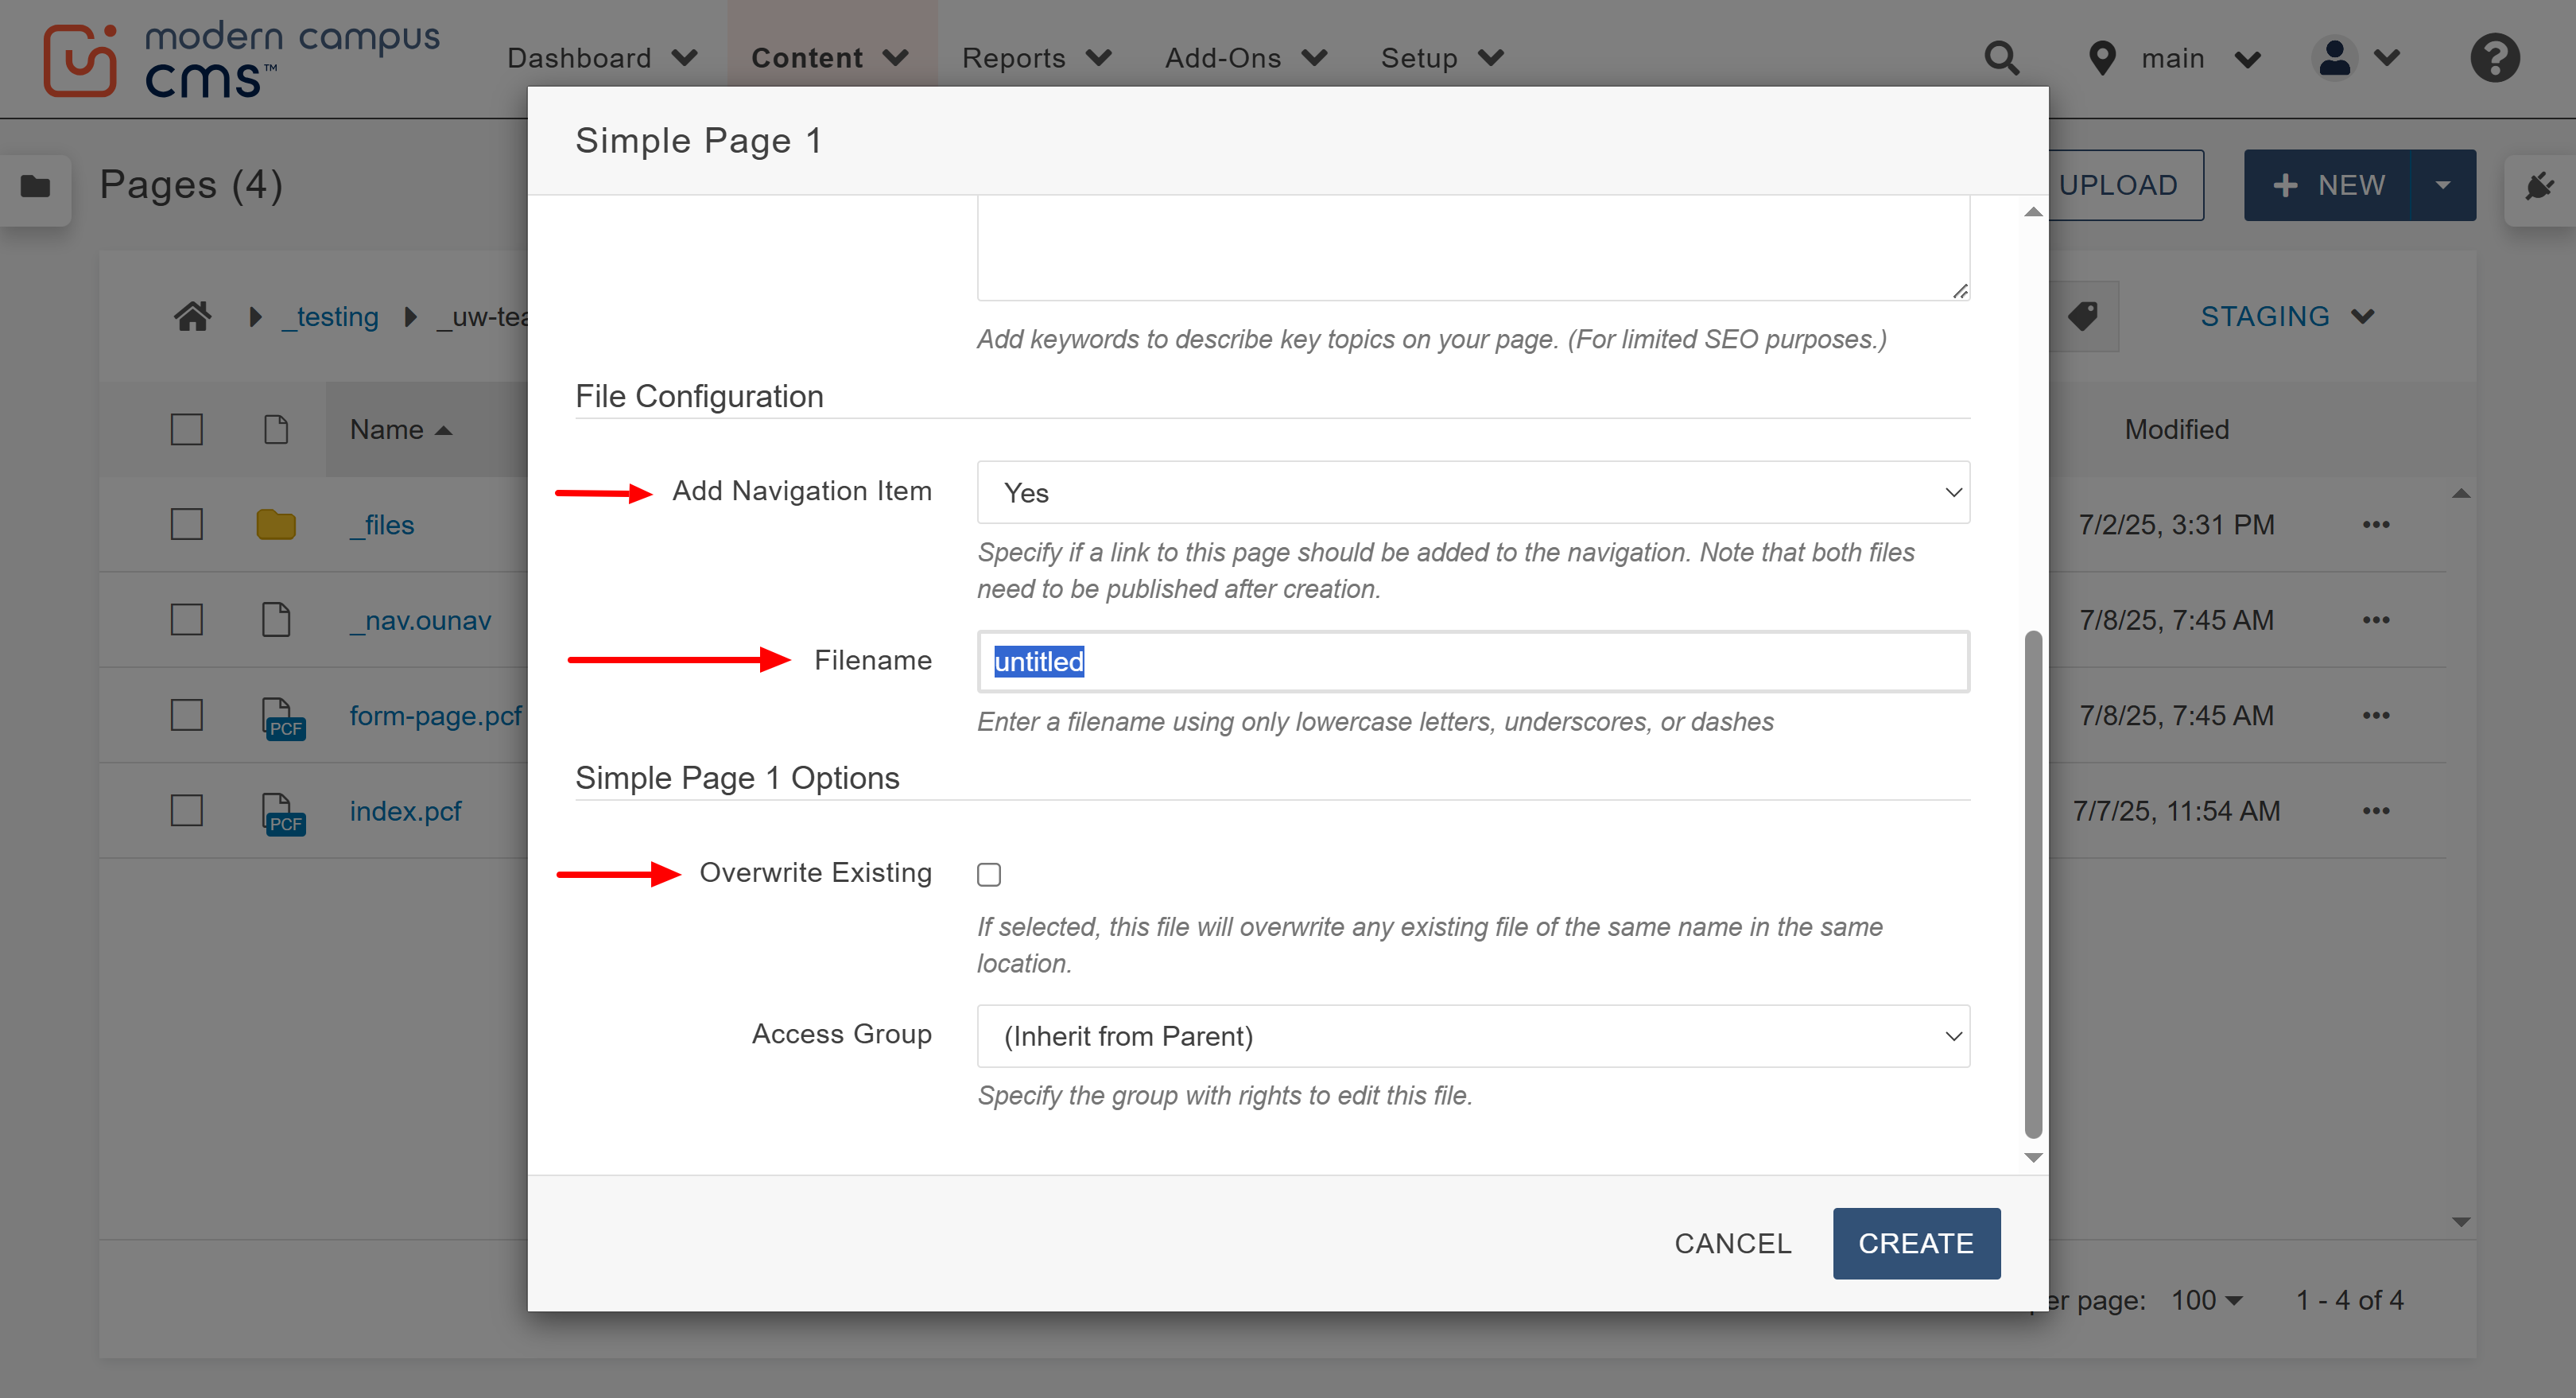
Task: Open the kebab menu for index.pcf row
Action: coord(2377,811)
